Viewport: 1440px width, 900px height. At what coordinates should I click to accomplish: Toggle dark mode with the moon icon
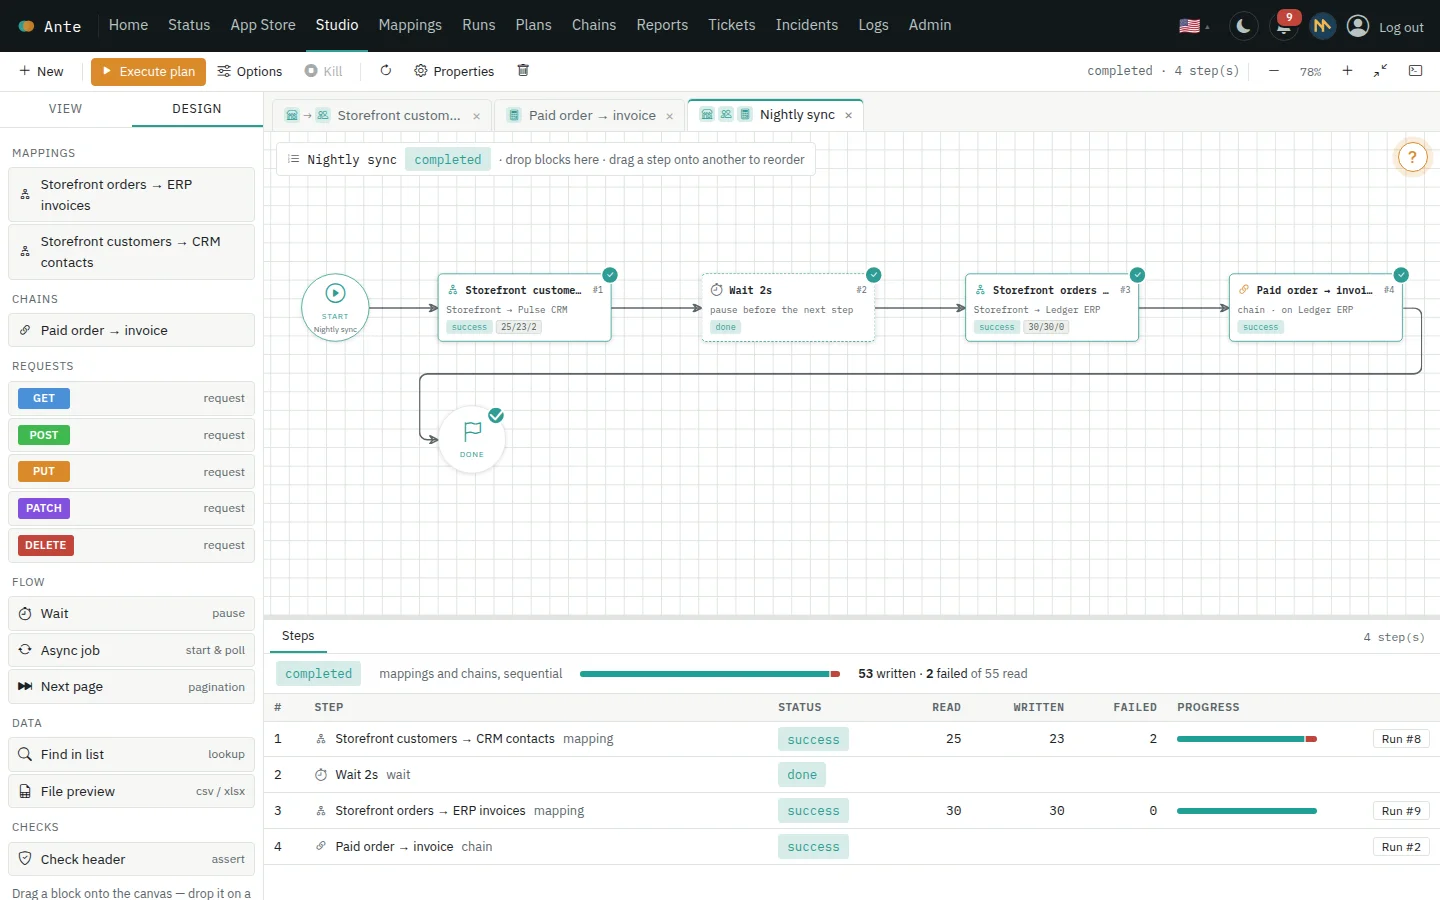pos(1243,27)
